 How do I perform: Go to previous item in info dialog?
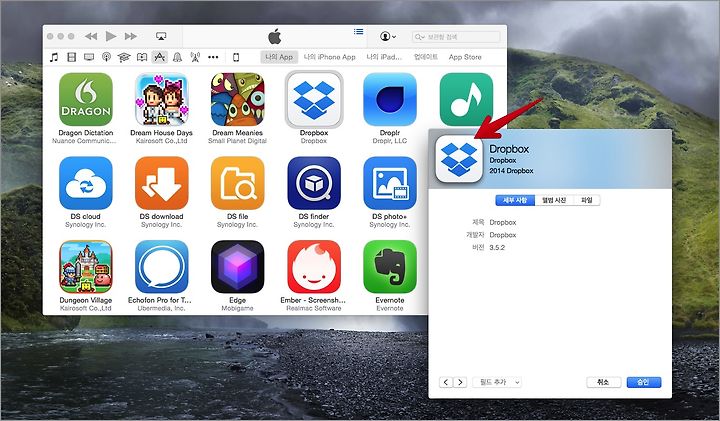point(446,382)
